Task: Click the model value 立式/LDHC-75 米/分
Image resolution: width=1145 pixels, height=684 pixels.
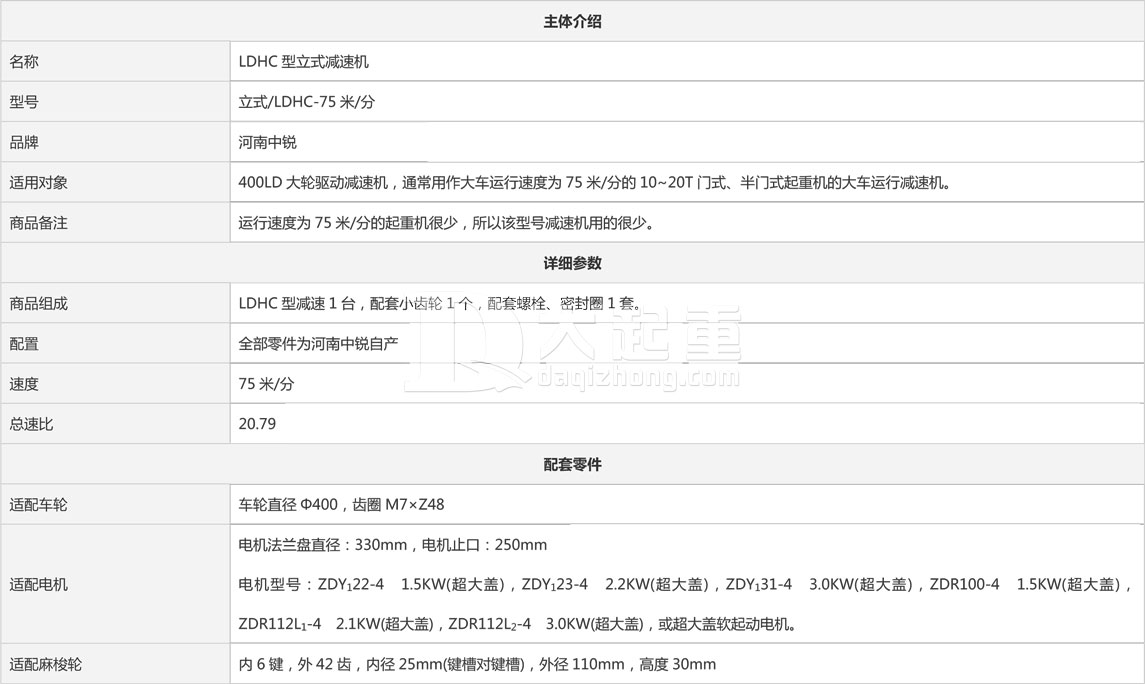Action: click(306, 102)
